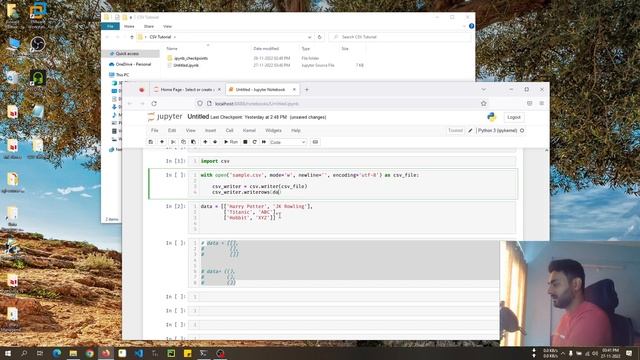Expand address history dropdown in Explorer
Viewport: 640px width, 360px height.
click(x=310, y=37)
